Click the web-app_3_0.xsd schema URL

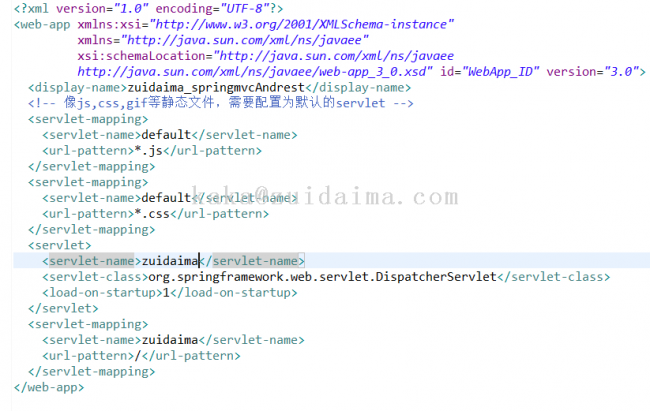click(x=248, y=72)
